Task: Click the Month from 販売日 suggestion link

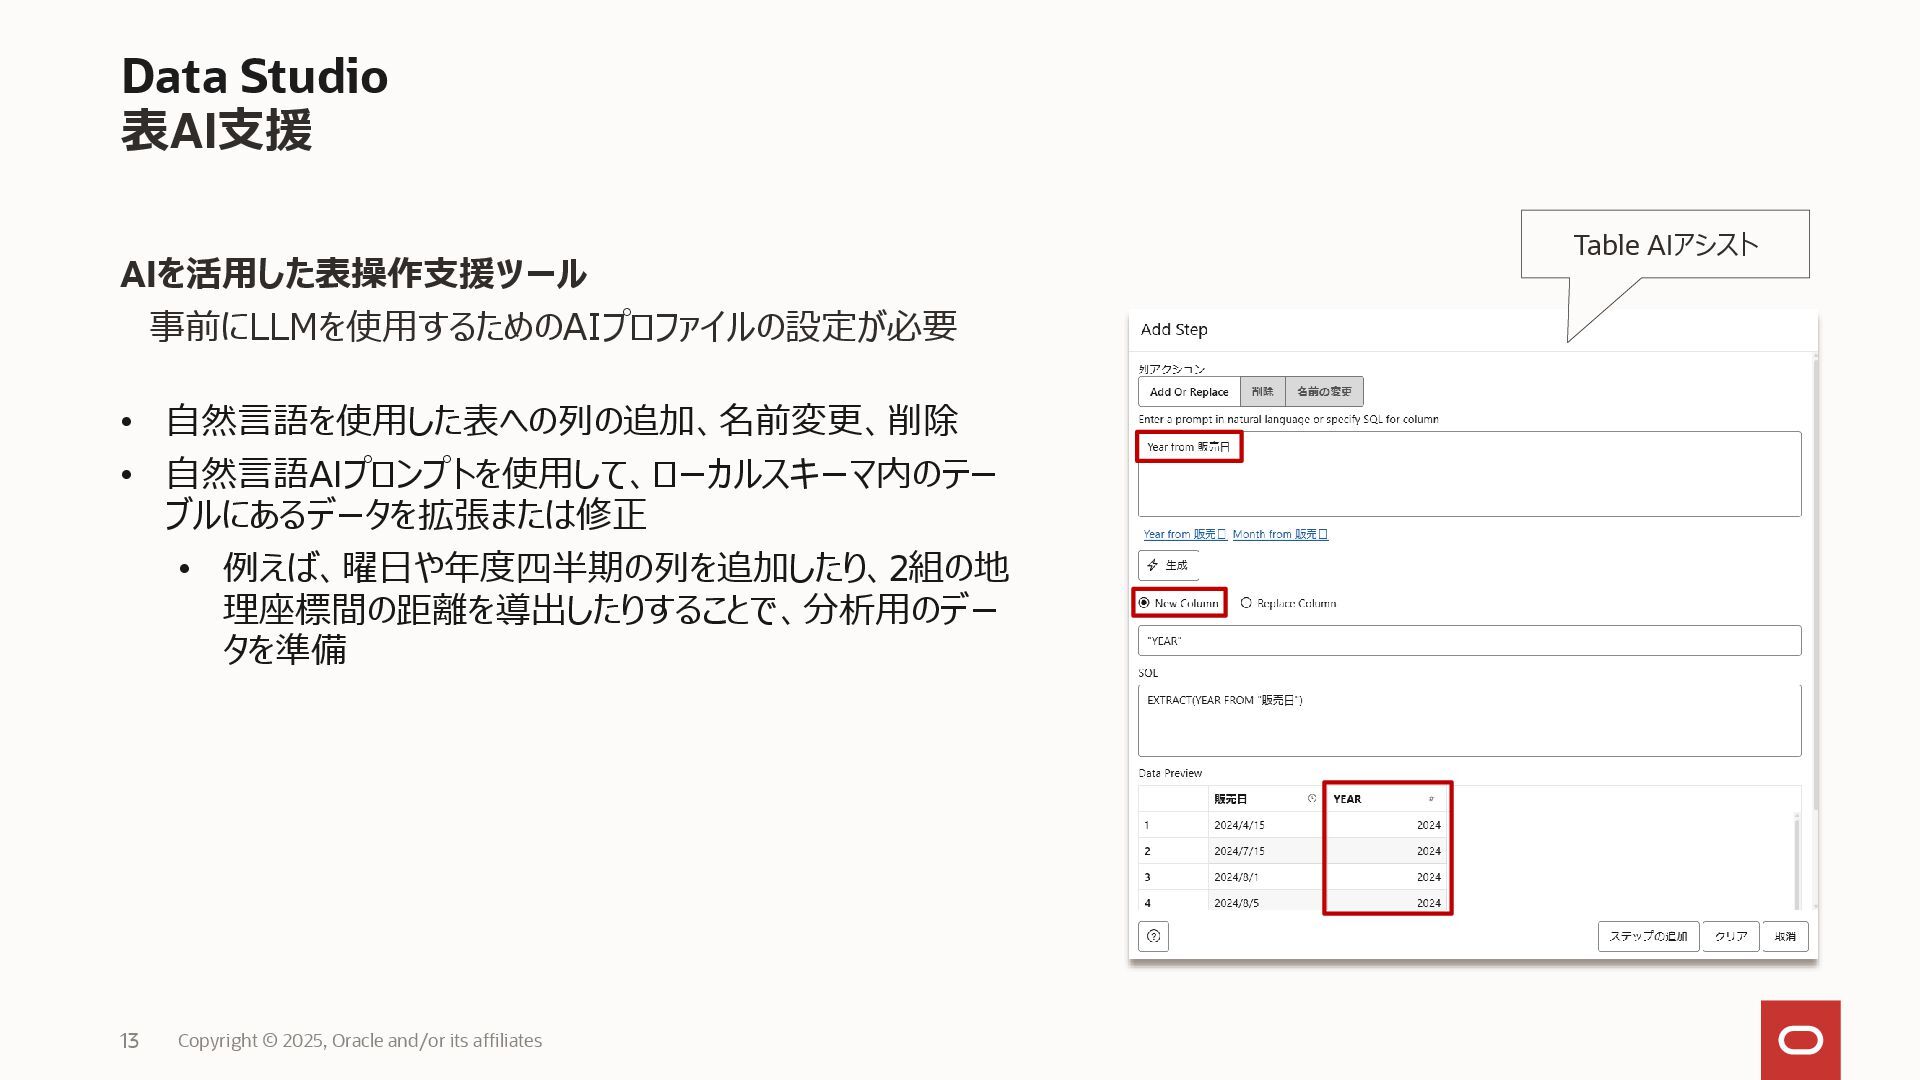Action: coord(1280,535)
